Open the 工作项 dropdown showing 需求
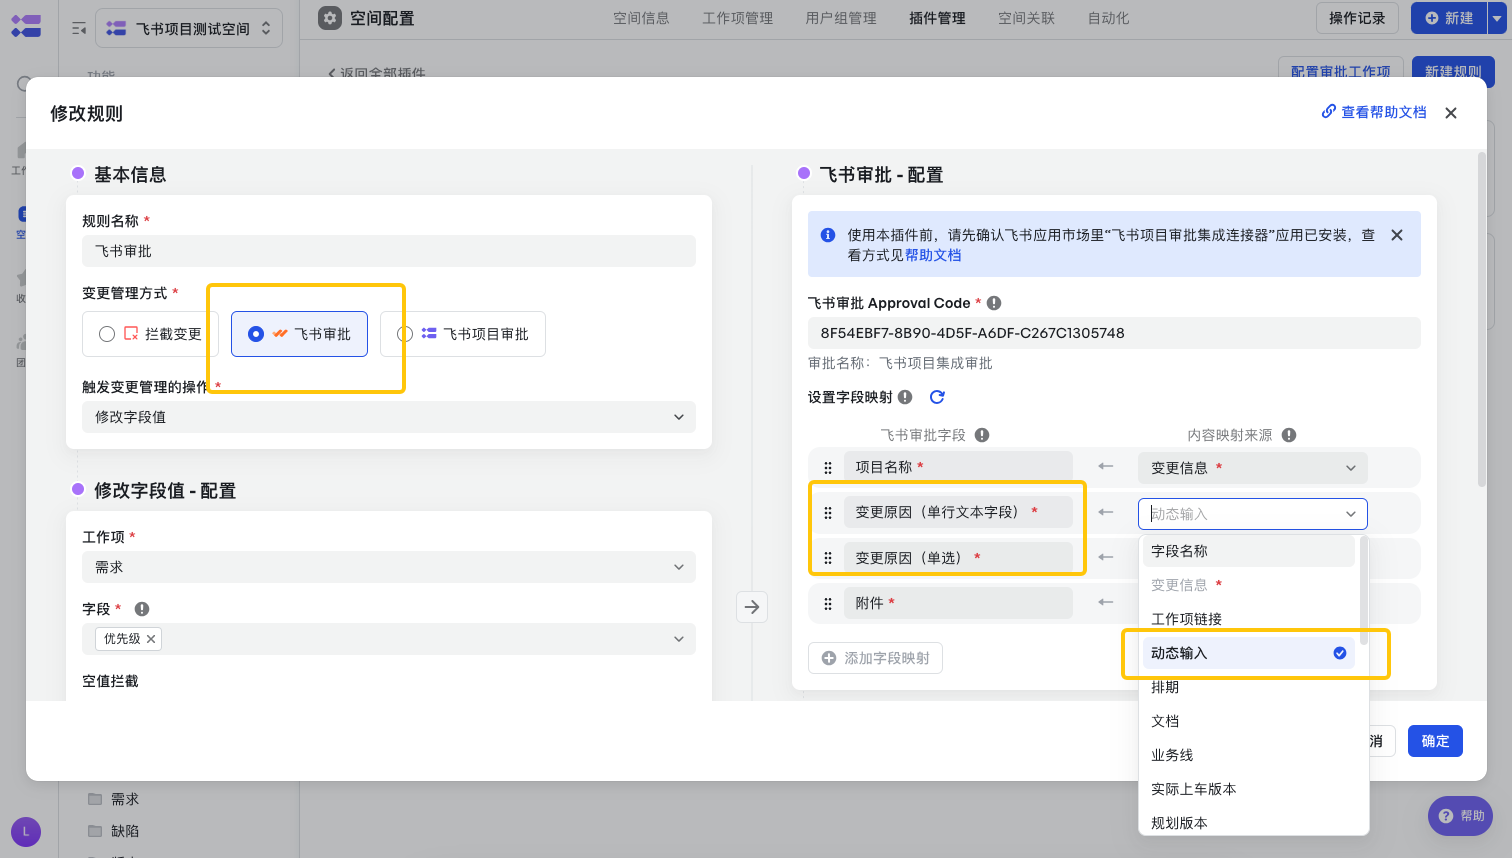The image size is (1512, 858). [389, 567]
